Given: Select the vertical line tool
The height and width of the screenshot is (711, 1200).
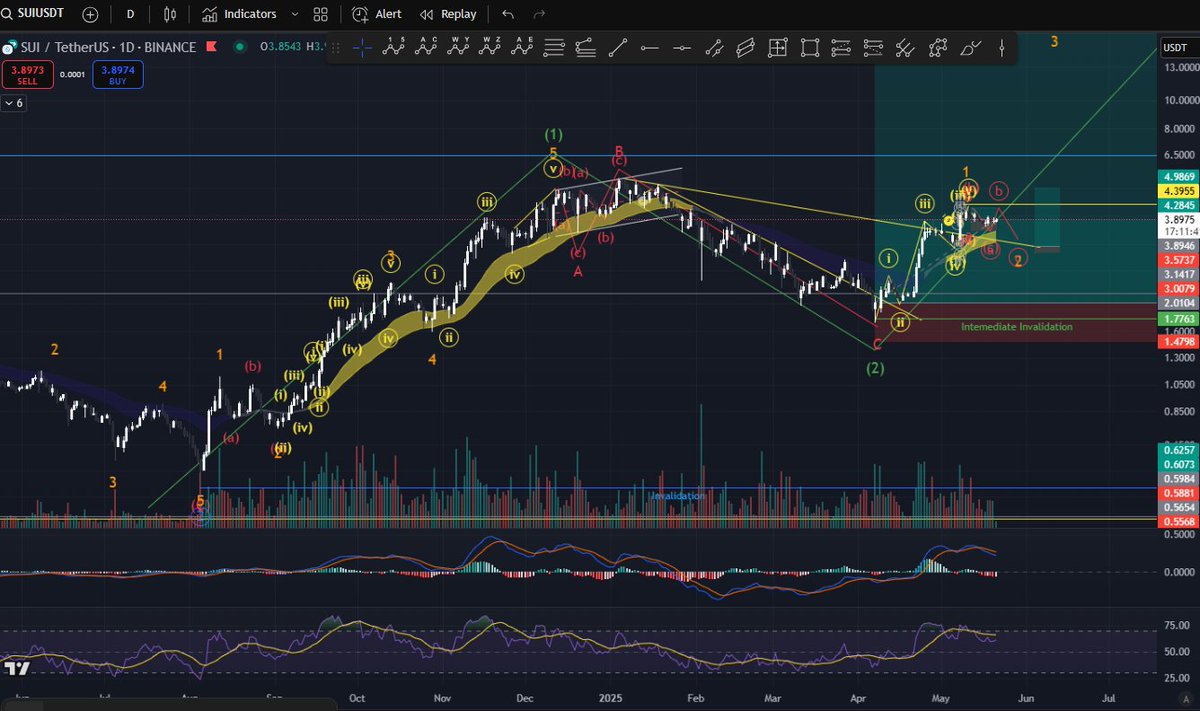Looking at the screenshot, I should pos(1002,47).
